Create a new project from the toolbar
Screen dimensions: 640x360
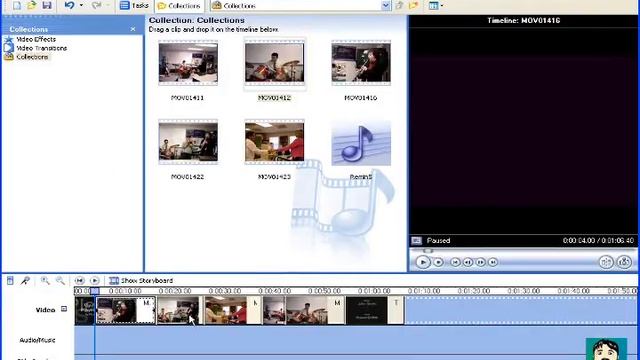click(x=16, y=5)
